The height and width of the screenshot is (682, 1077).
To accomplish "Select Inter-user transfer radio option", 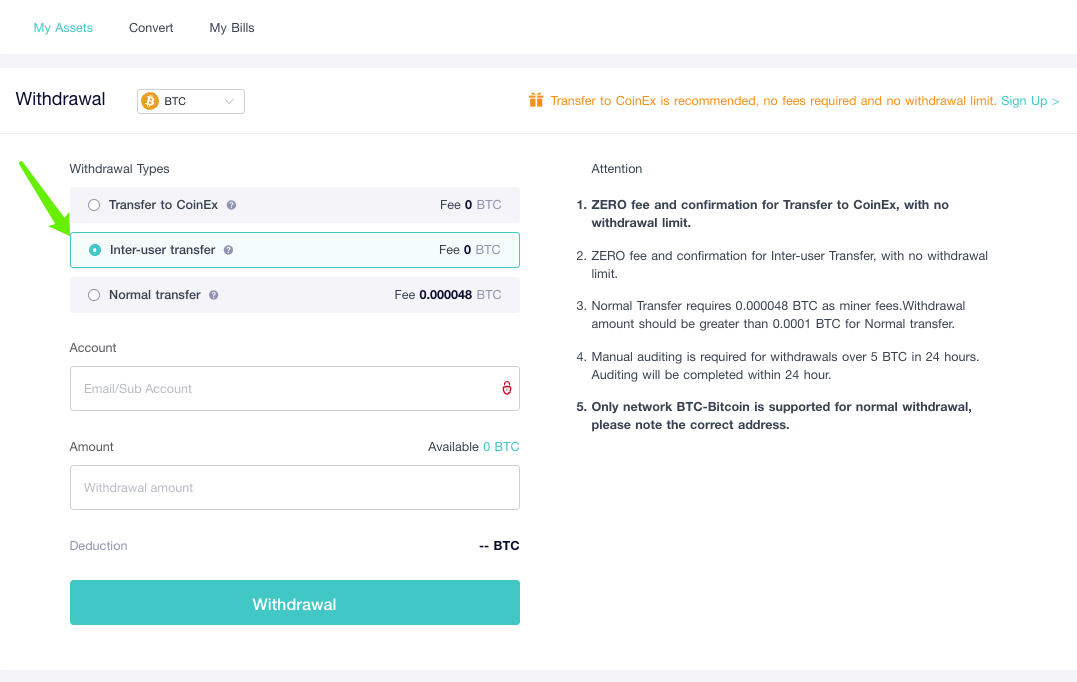I will click(x=95, y=250).
